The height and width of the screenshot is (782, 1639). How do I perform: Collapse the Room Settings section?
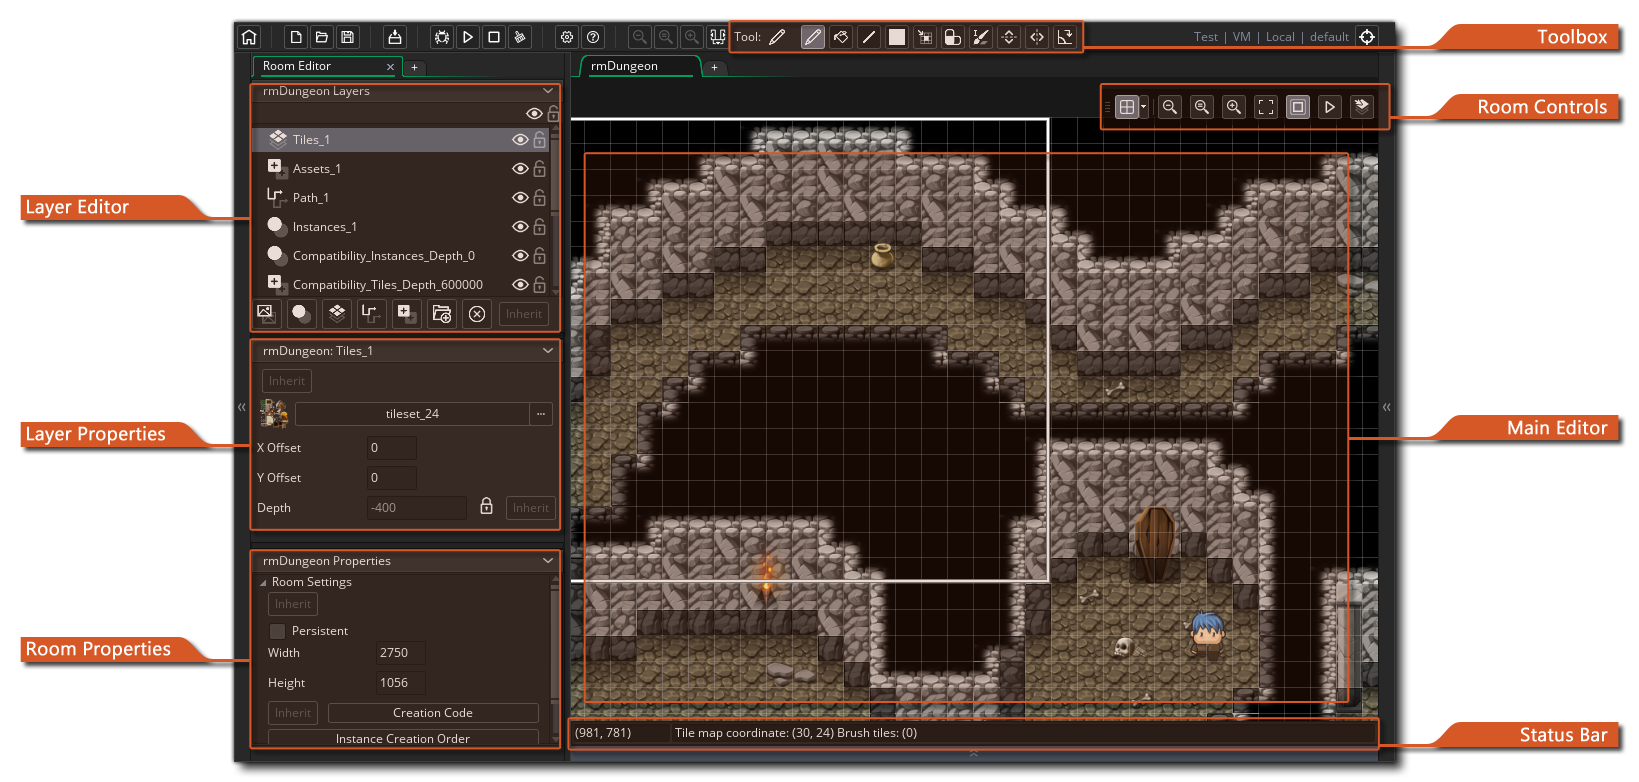(264, 582)
